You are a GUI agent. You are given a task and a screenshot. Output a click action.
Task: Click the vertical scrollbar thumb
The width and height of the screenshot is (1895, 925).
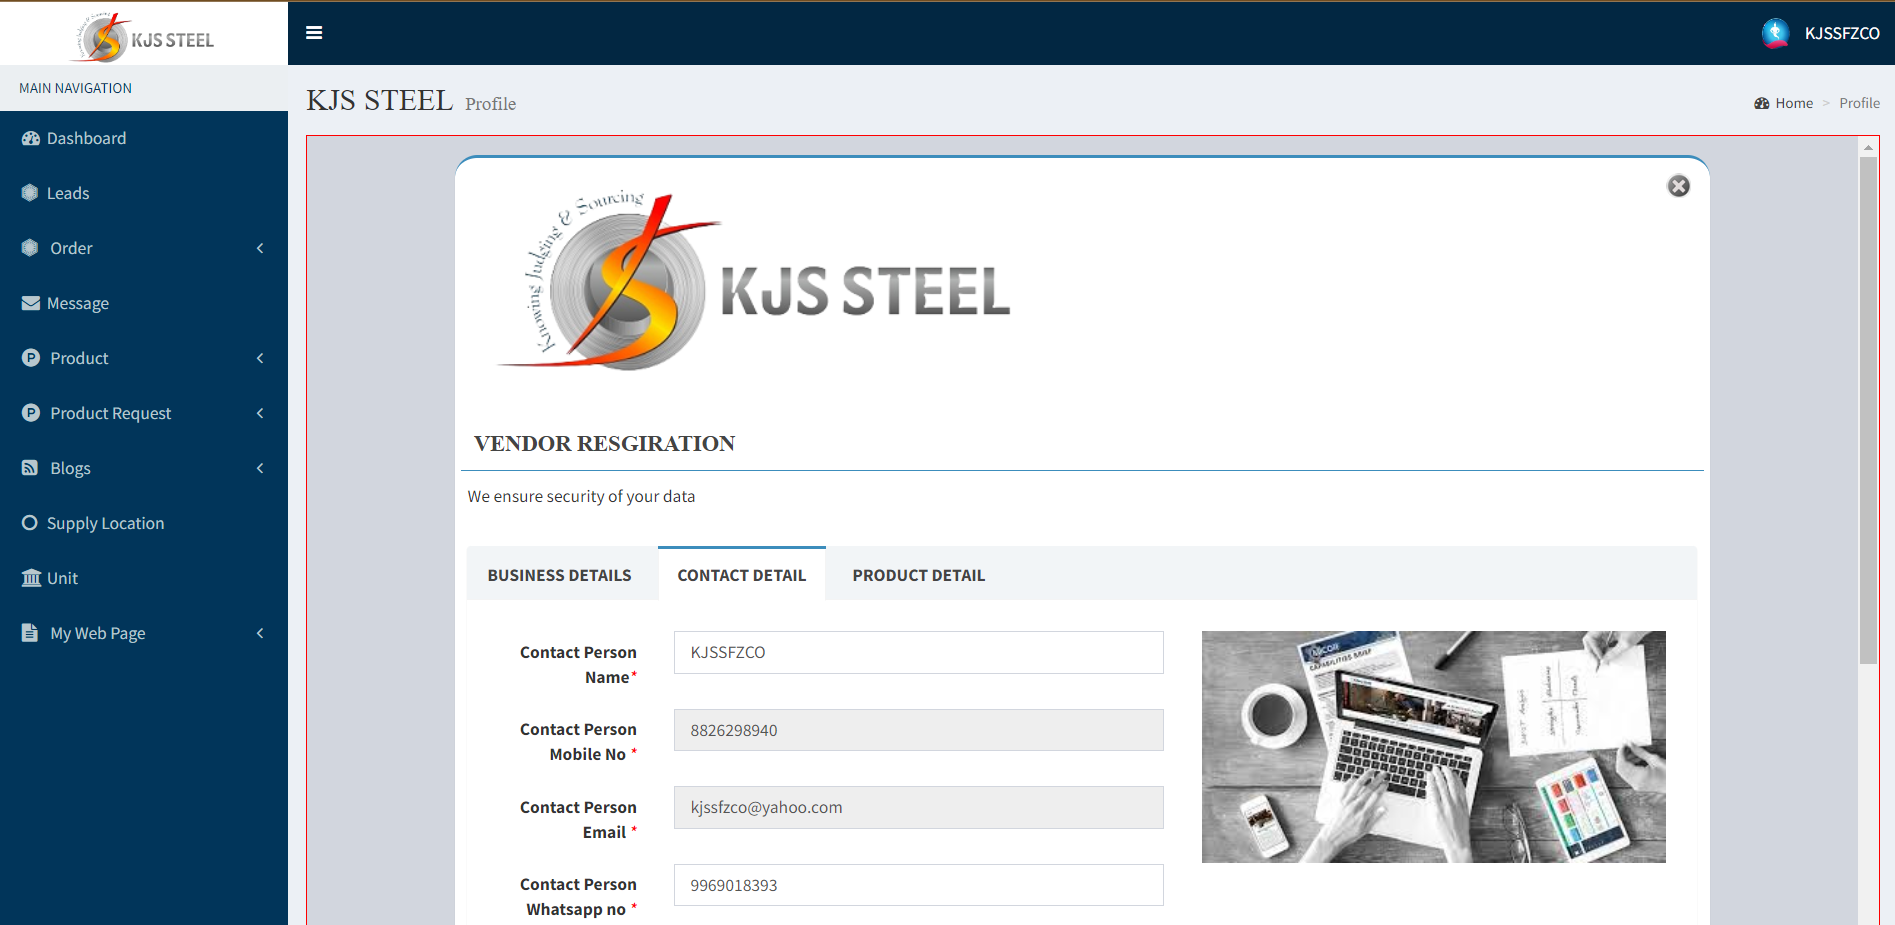(1868, 410)
